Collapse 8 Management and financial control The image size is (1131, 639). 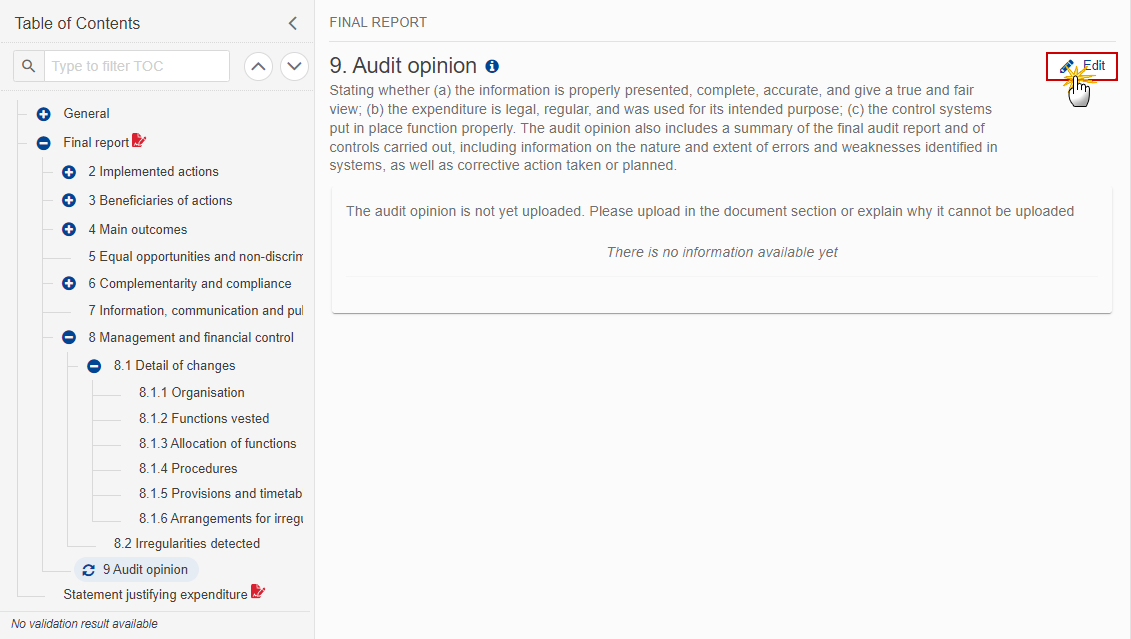click(x=69, y=338)
